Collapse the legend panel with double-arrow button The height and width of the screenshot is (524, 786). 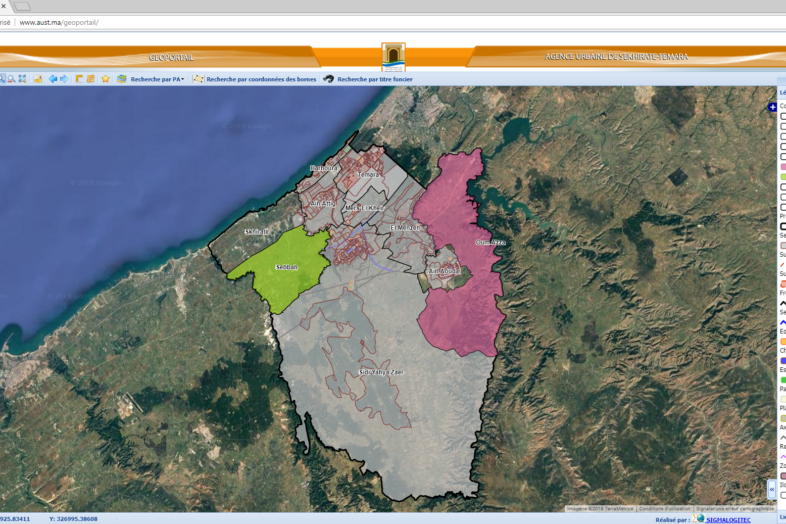click(x=772, y=489)
